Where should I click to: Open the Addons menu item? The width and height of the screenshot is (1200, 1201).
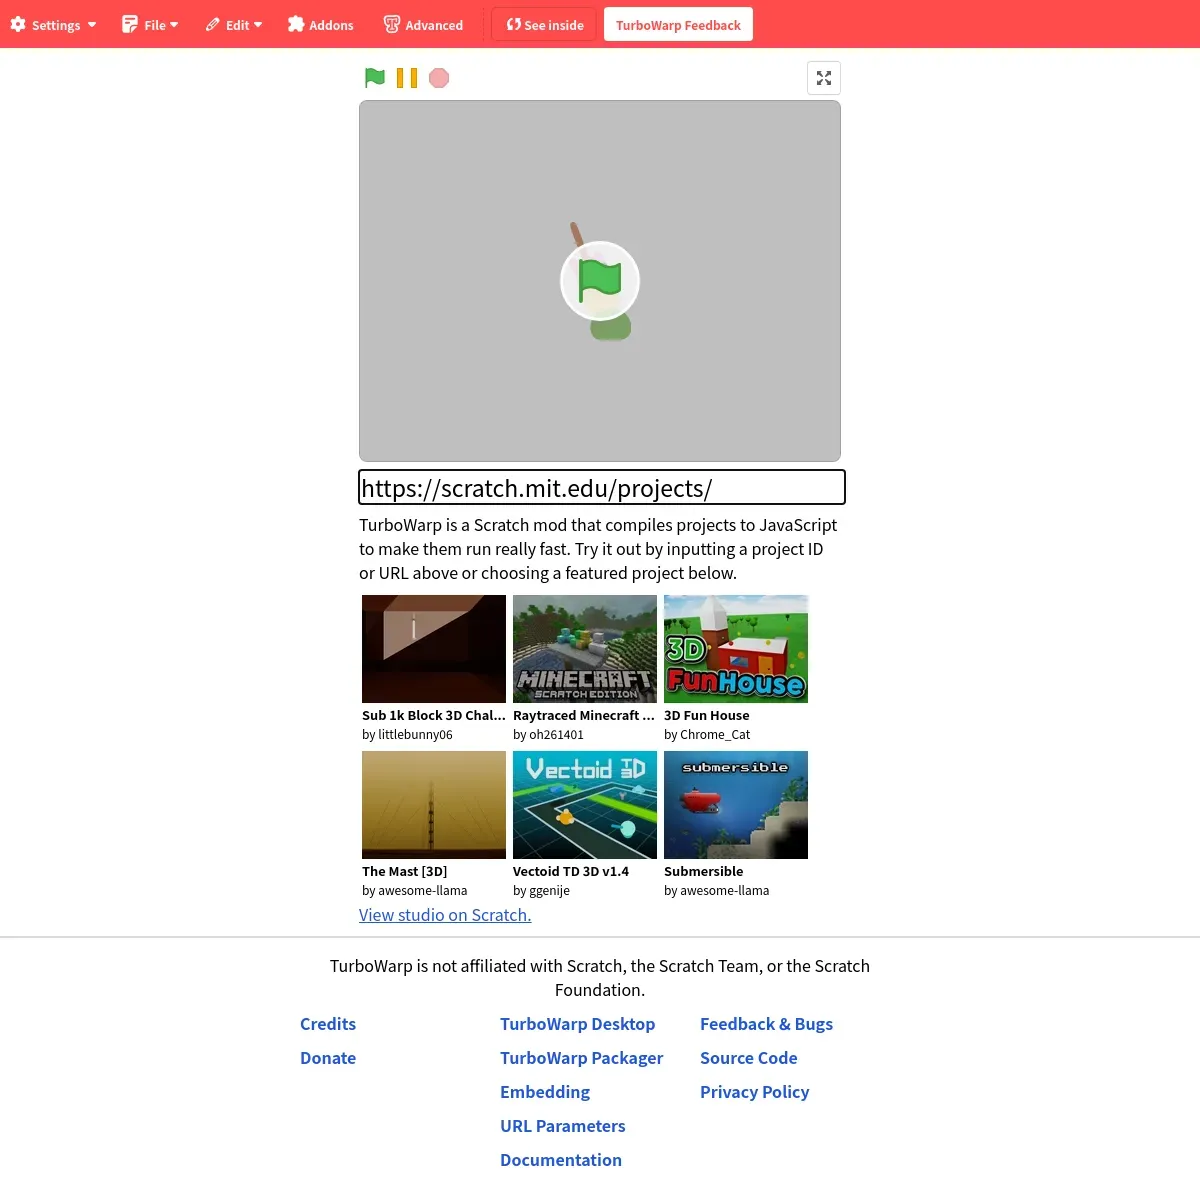(x=321, y=24)
